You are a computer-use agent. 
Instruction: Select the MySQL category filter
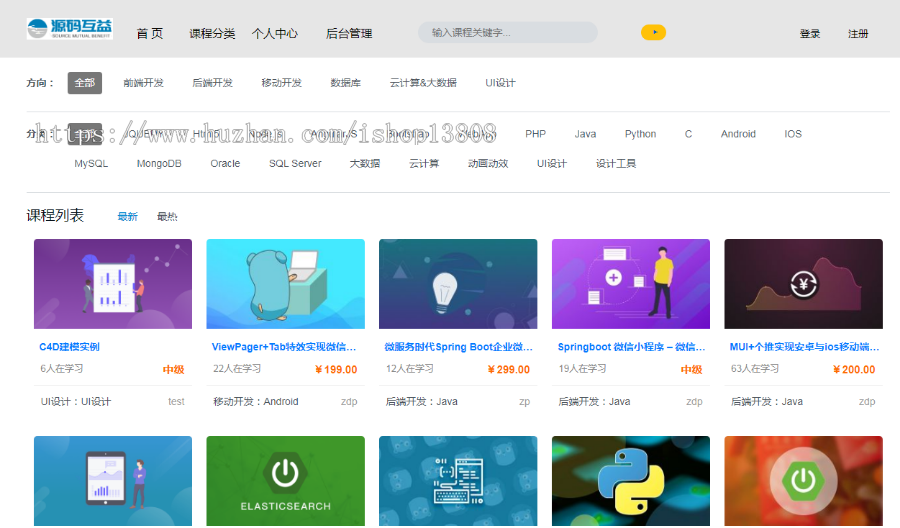(x=91, y=164)
